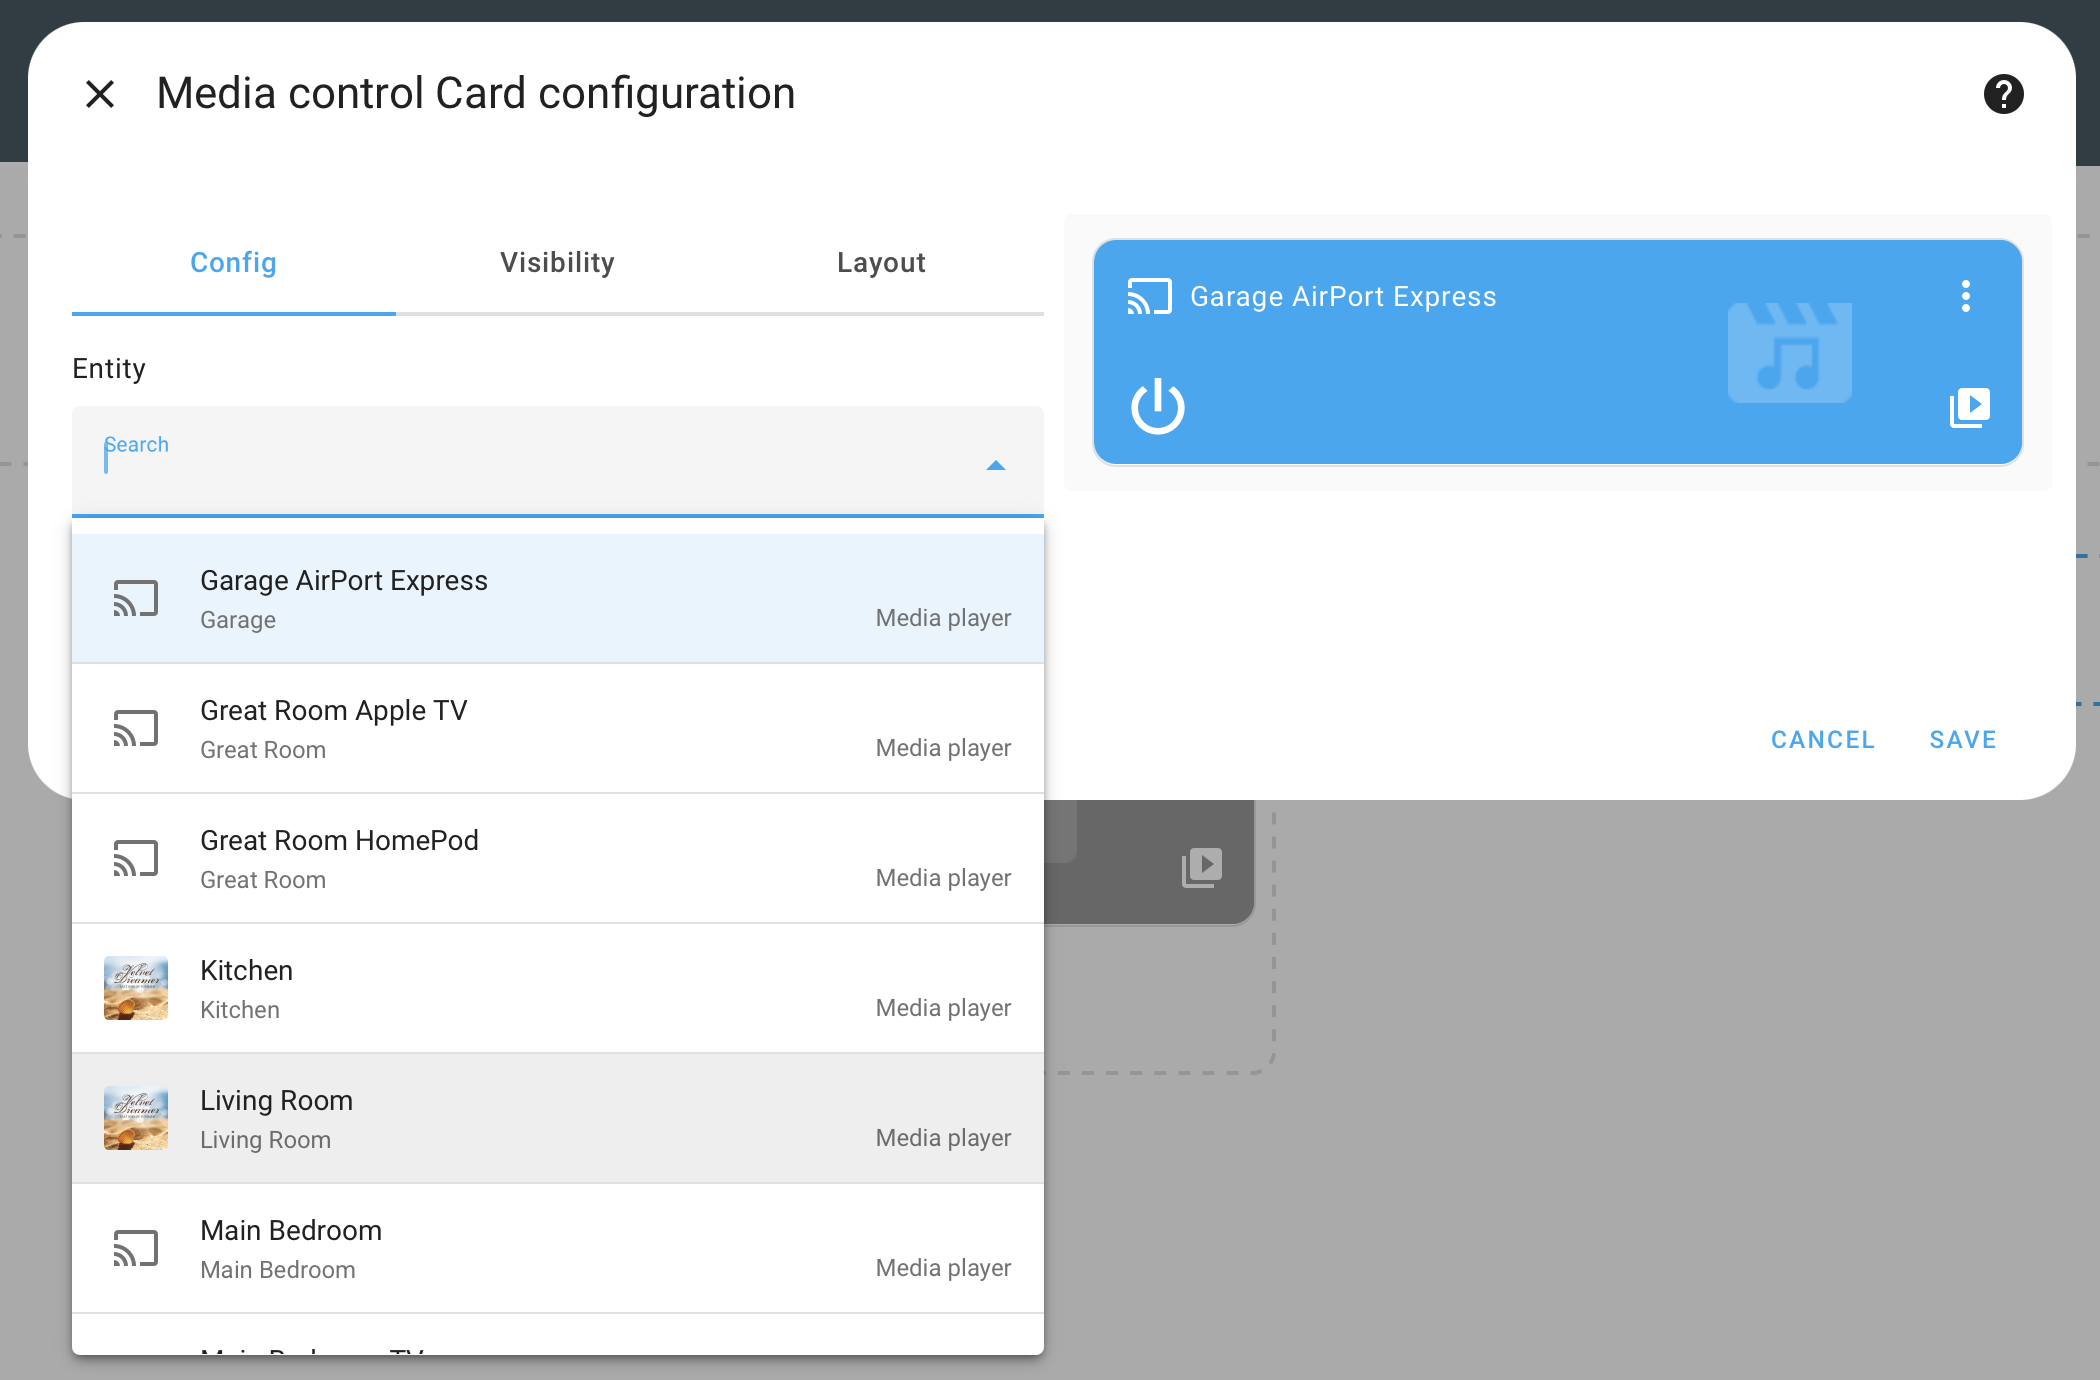
Task: Click the cast icon beside Great Room HomePod
Action: [x=135, y=858]
